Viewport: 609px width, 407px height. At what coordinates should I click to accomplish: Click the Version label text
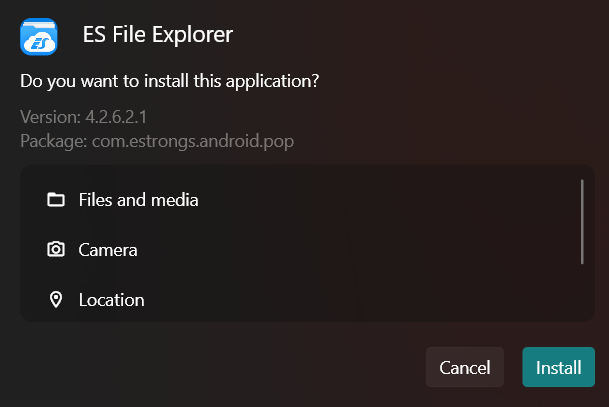click(x=49, y=117)
